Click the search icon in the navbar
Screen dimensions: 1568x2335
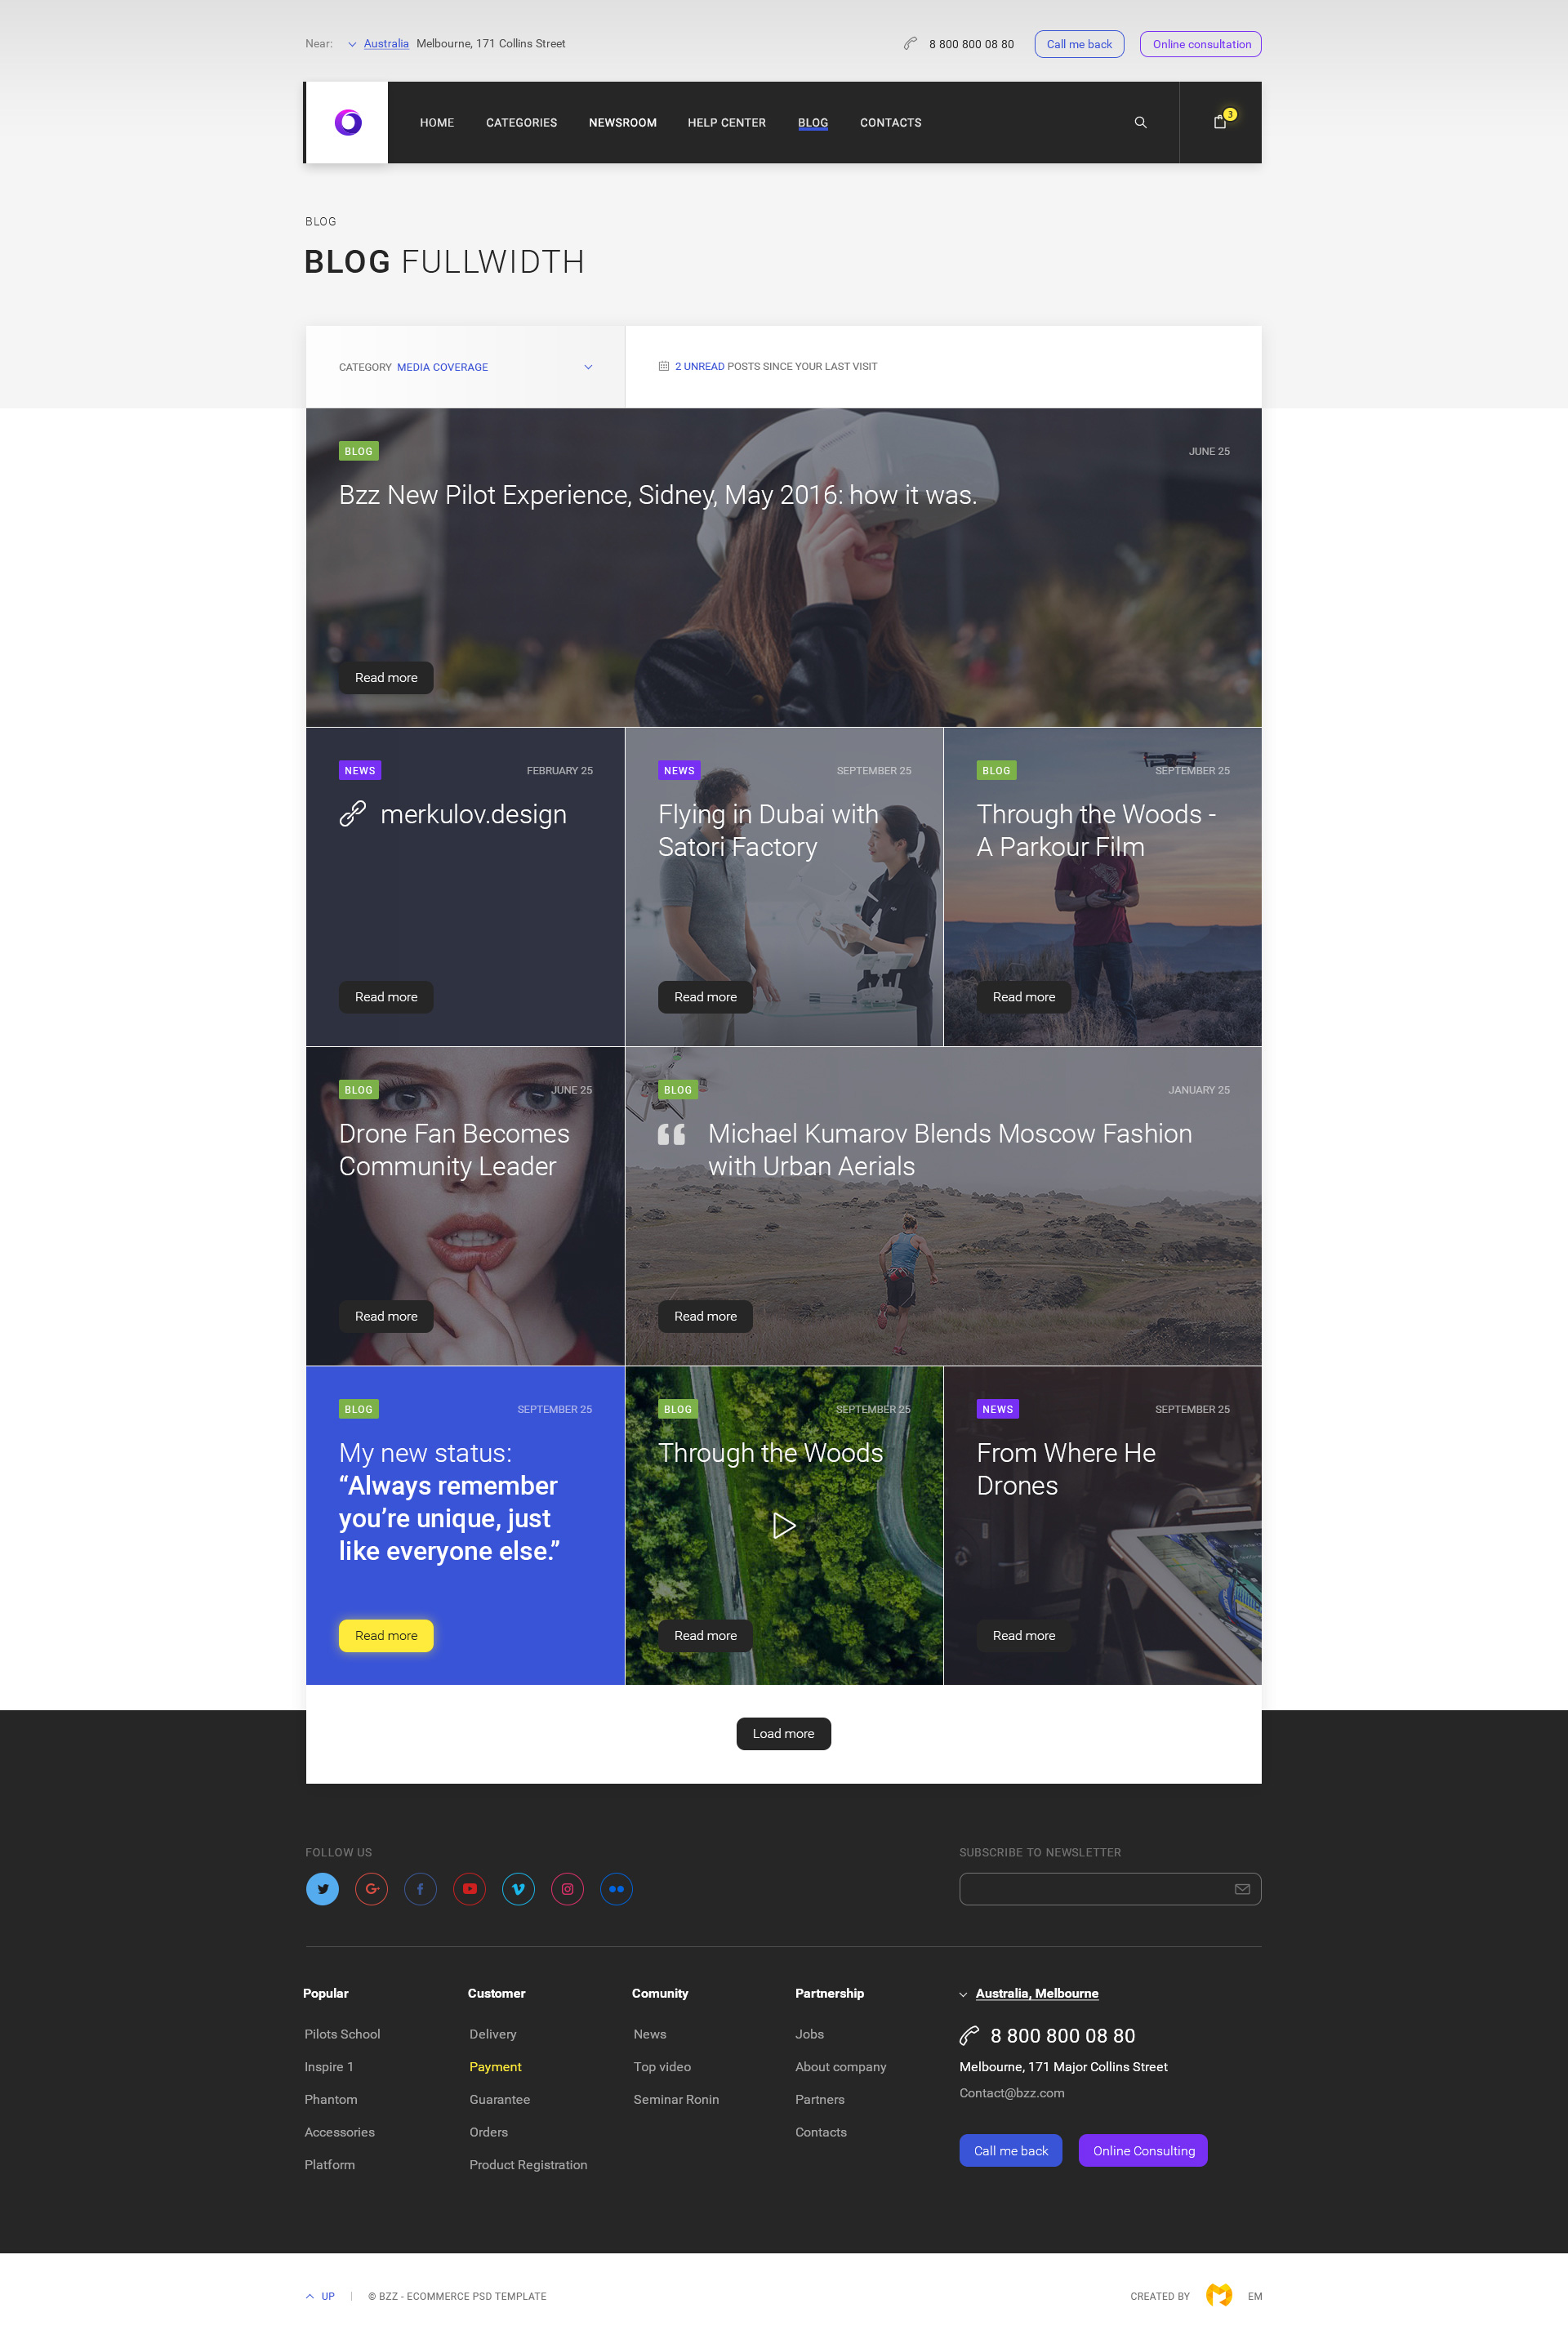point(1139,123)
